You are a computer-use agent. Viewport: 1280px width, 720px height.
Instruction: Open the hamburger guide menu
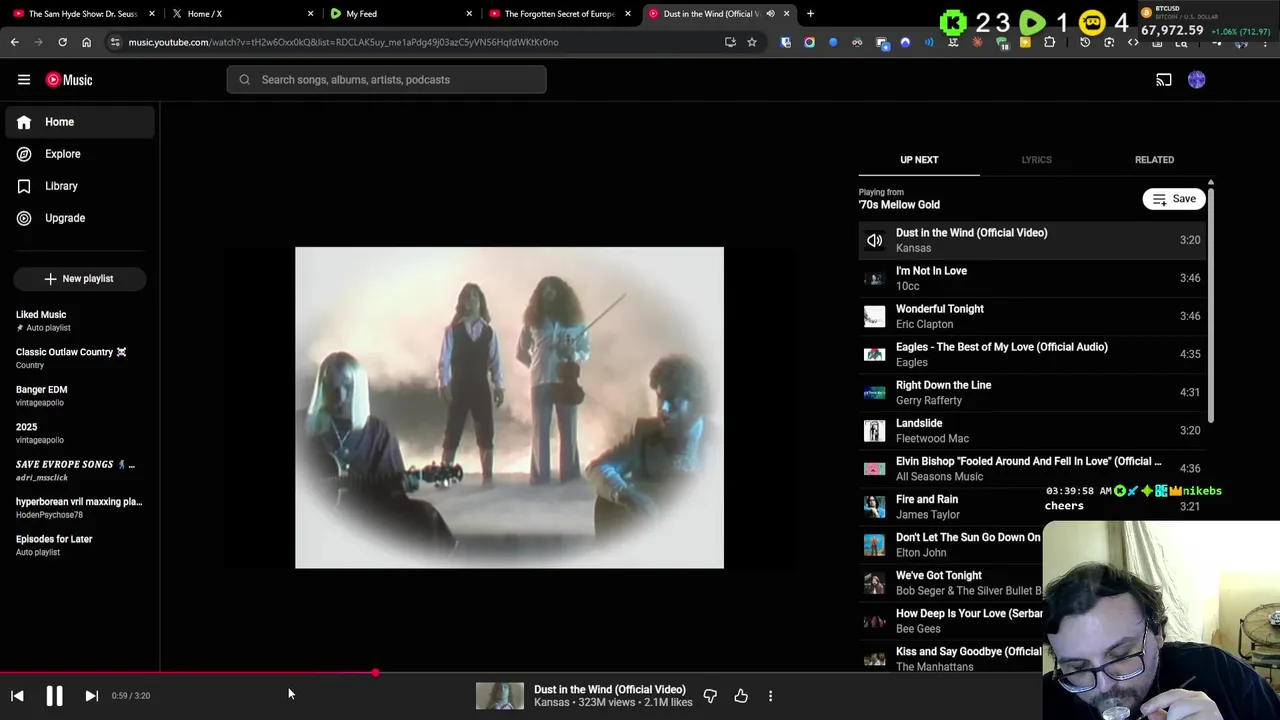(24, 80)
